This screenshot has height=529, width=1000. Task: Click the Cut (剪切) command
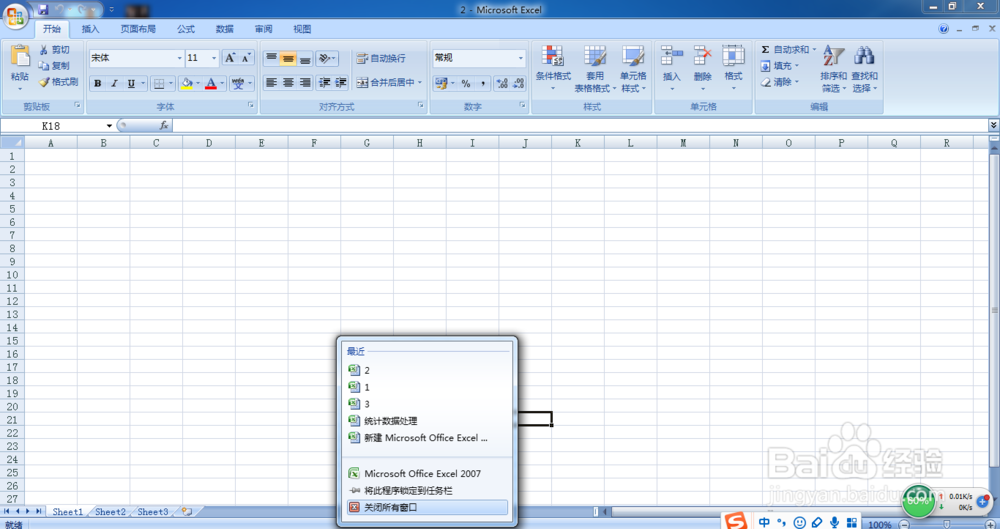tap(54, 50)
